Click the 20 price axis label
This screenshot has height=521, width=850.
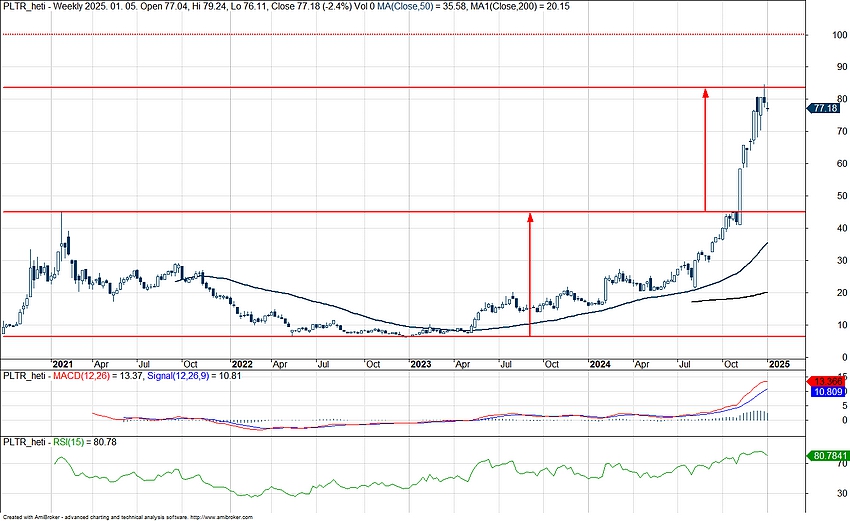(x=842, y=293)
